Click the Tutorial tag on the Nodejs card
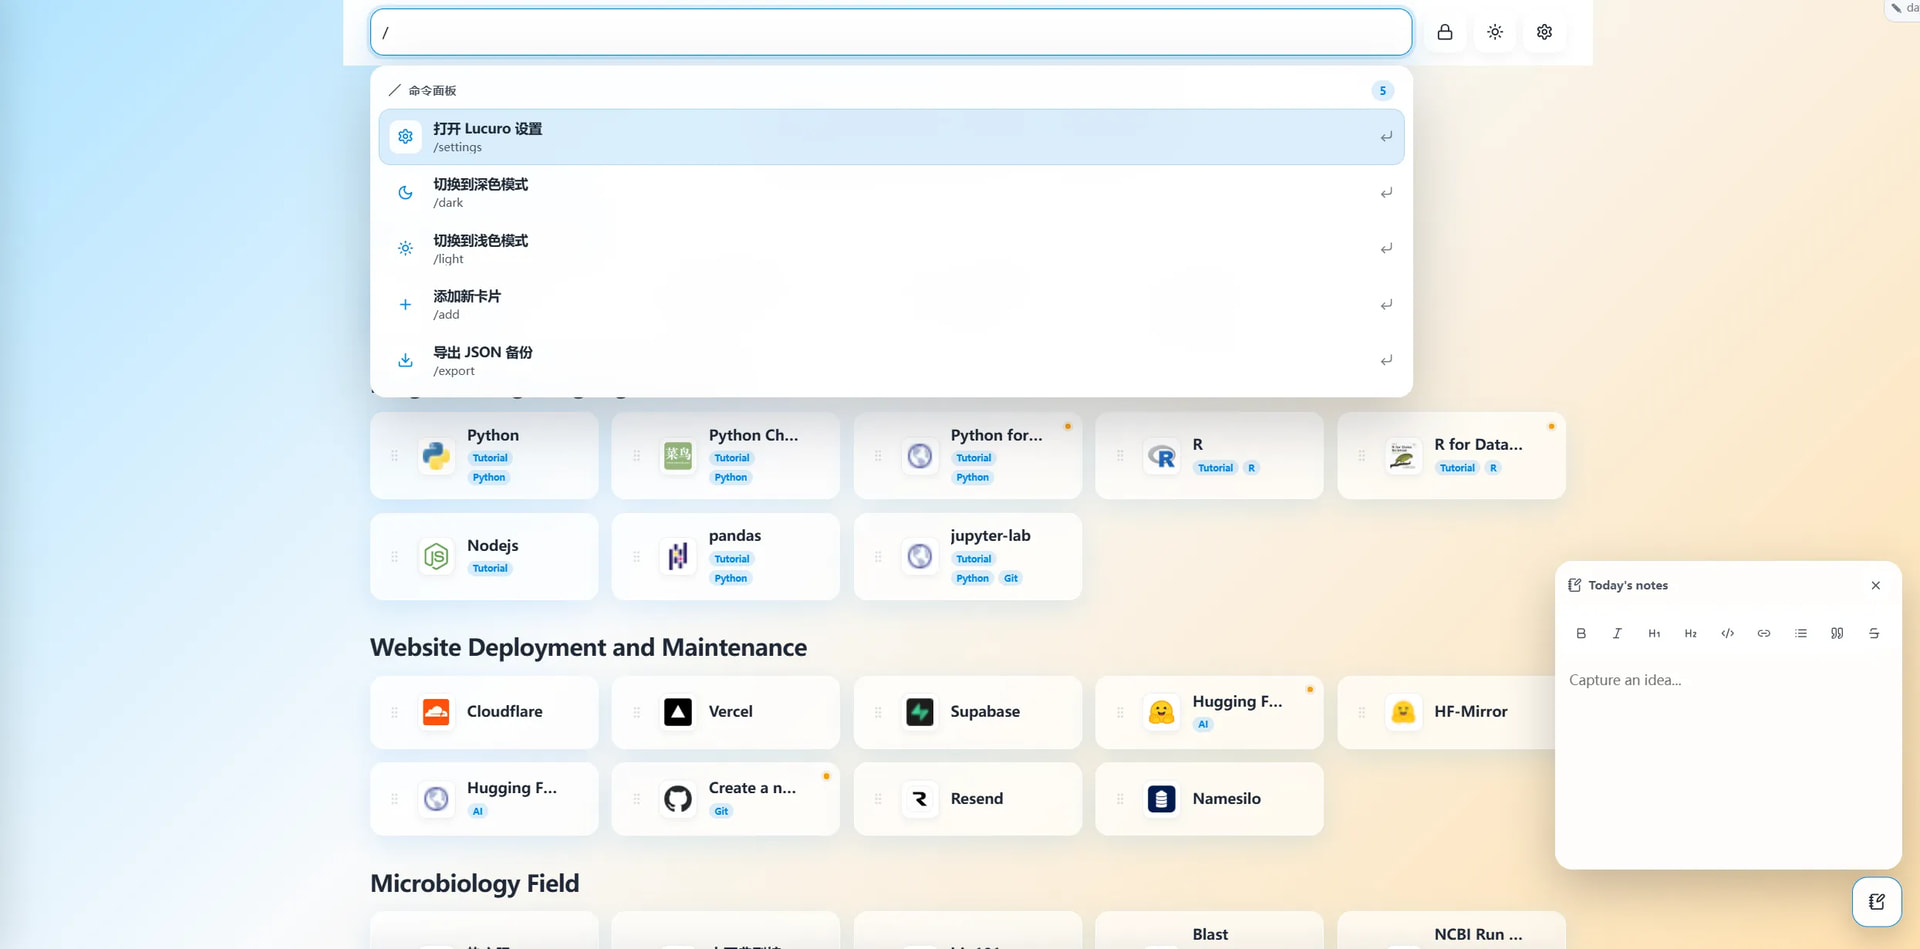The image size is (1920, 949). tap(490, 568)
